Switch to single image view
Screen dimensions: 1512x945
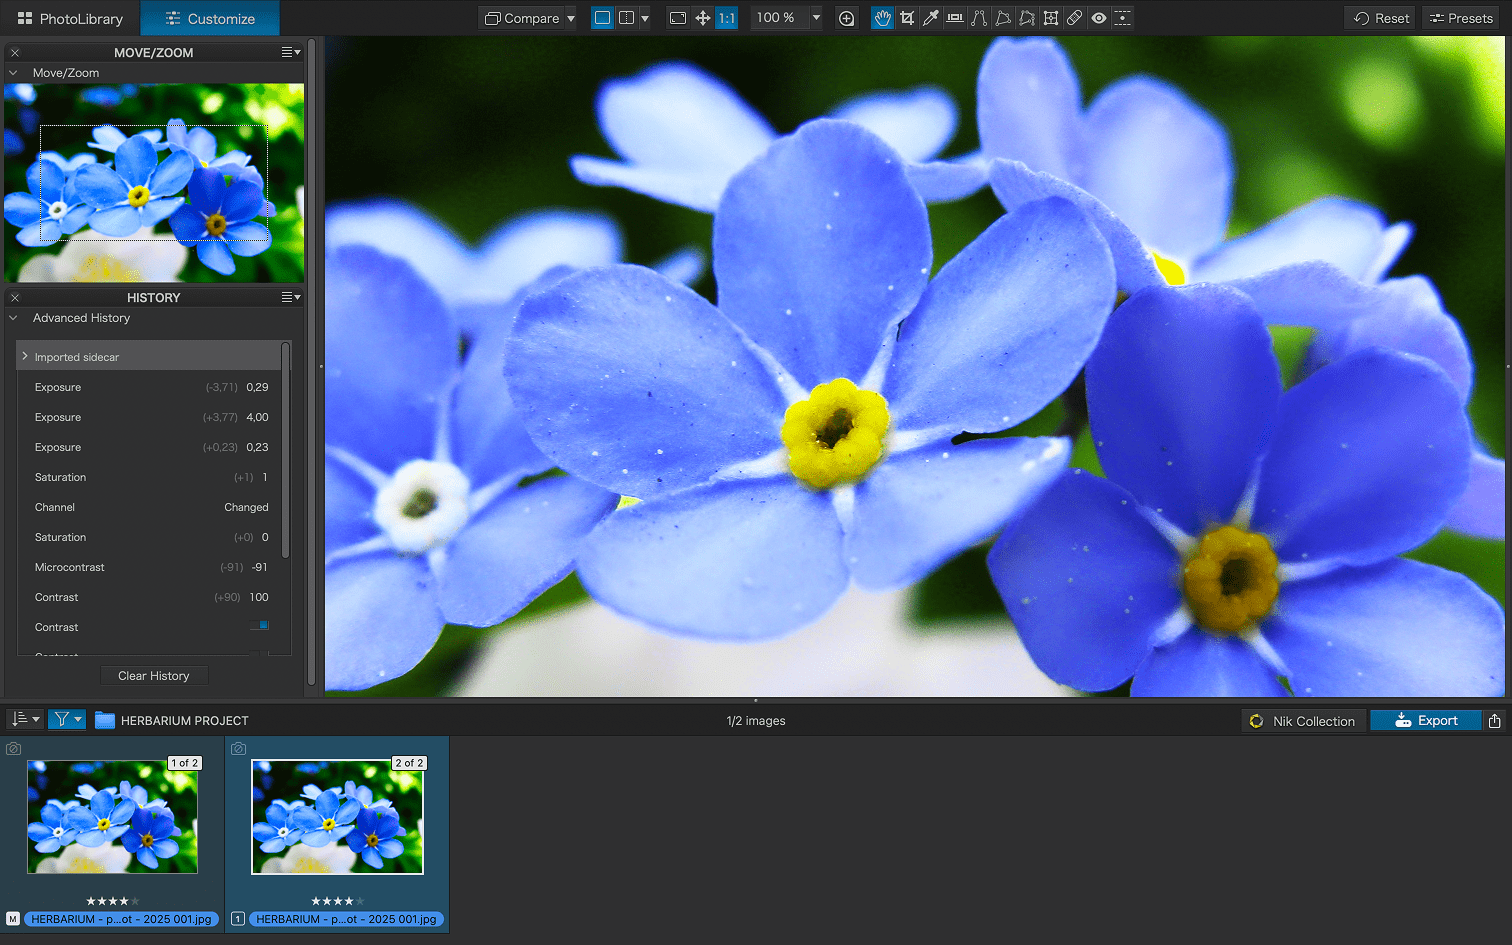click(x=602, y=18)
